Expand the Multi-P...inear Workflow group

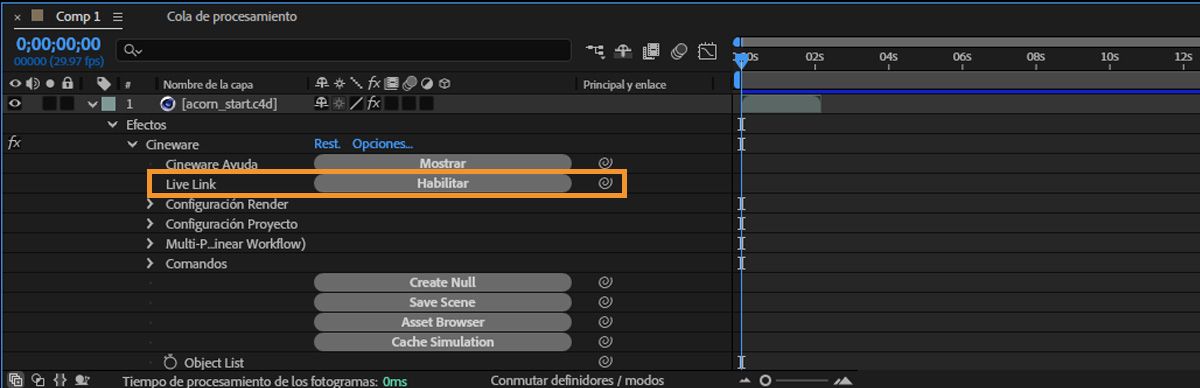pos(151,244)
